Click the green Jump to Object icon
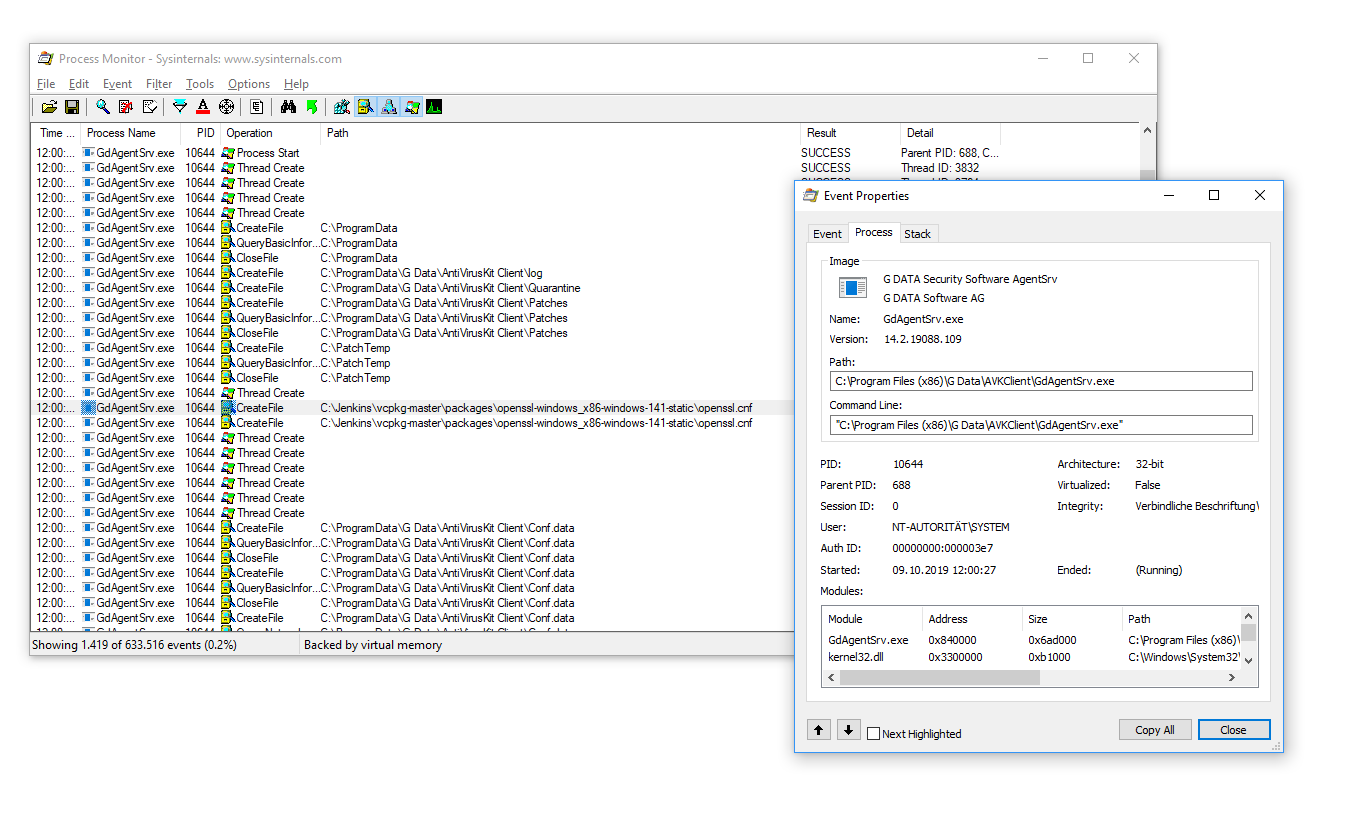 312,107
